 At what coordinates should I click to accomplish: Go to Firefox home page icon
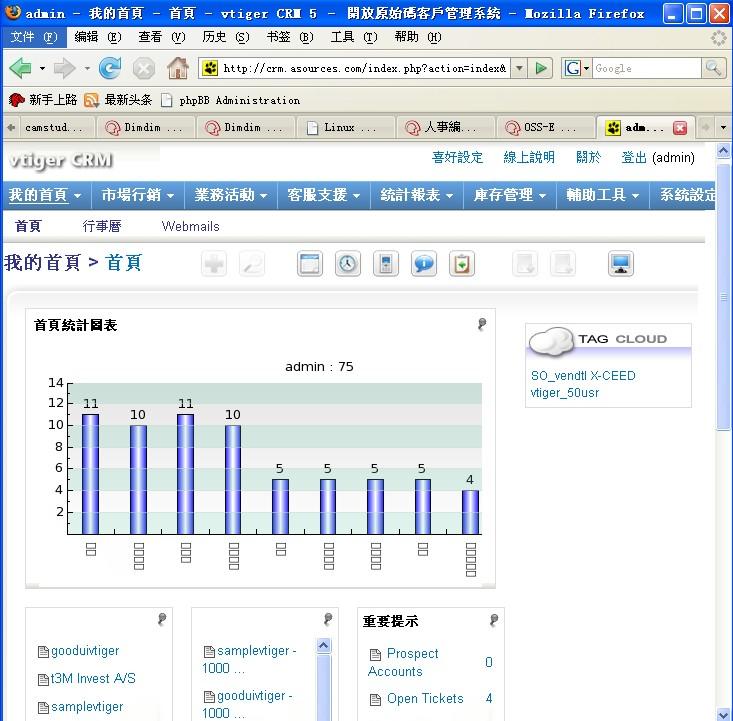(x=178, y=68)
